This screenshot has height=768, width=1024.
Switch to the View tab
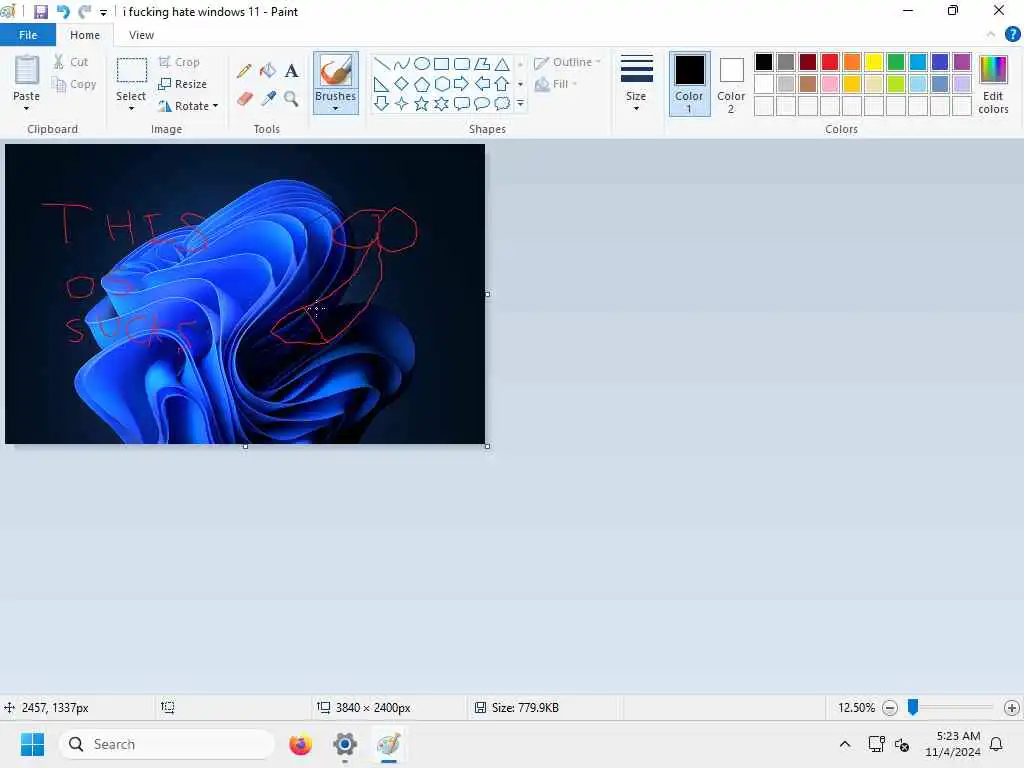click(141, 35)
